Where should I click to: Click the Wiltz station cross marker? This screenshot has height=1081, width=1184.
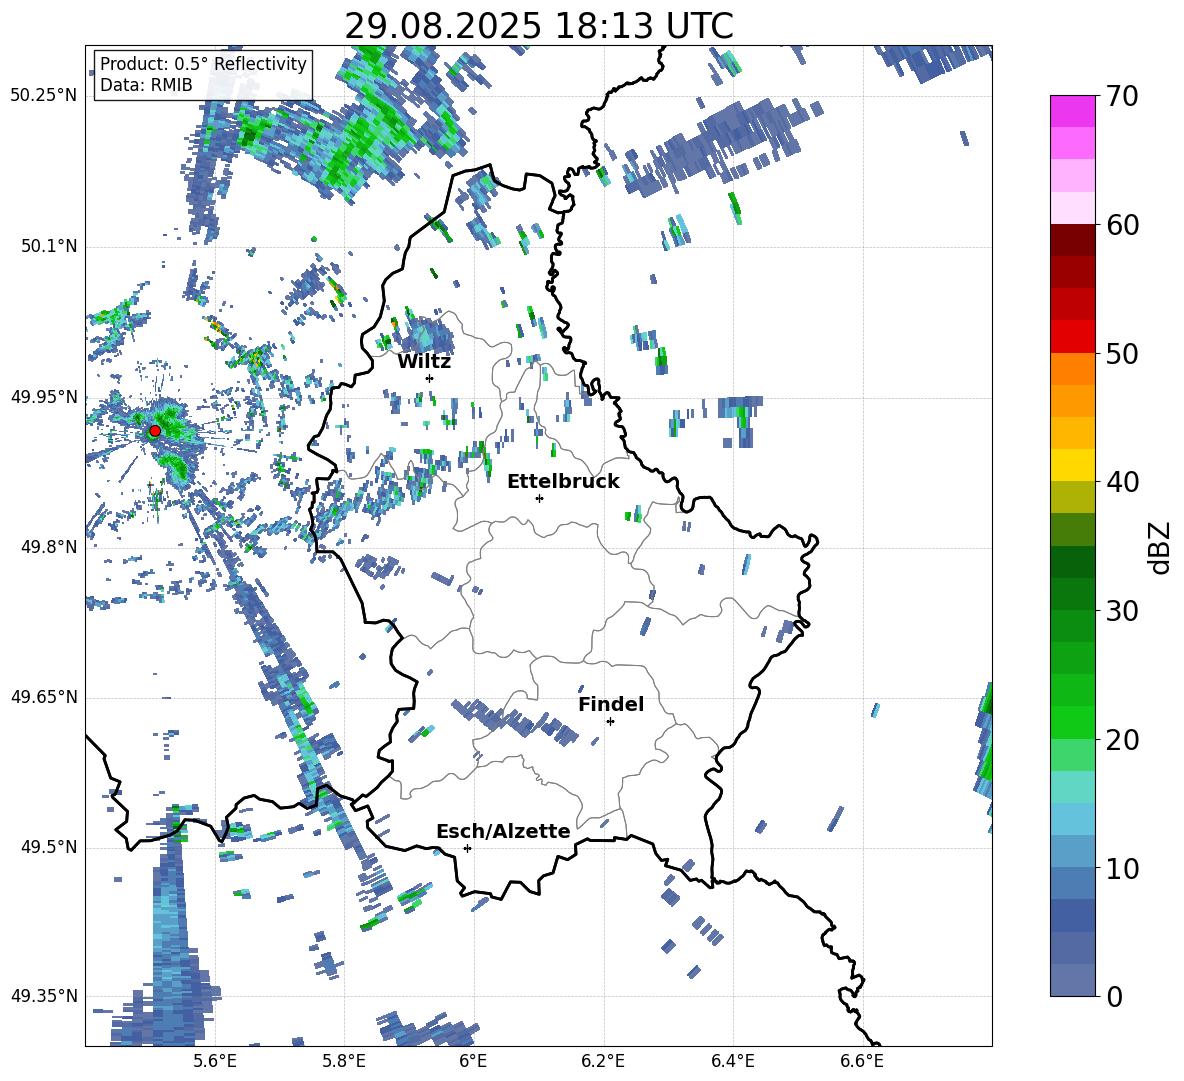coord(430,378)
